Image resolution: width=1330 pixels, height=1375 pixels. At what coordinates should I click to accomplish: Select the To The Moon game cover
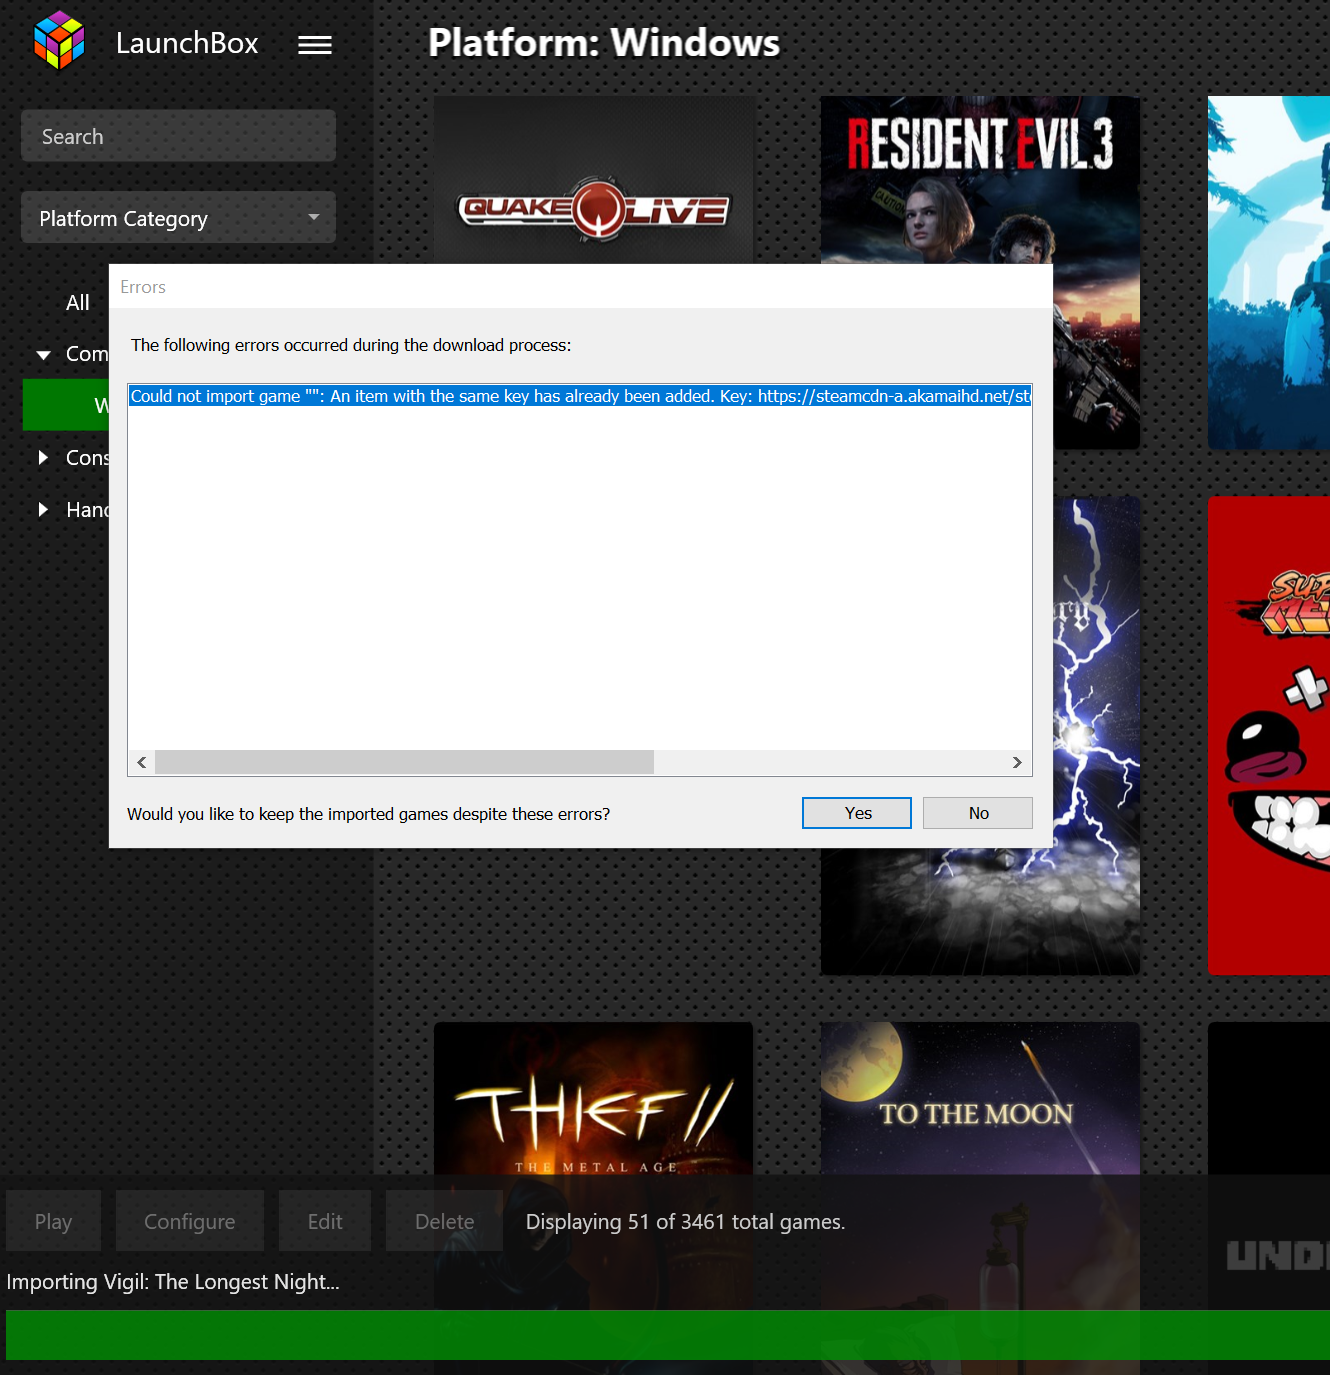coord(980,1098)
